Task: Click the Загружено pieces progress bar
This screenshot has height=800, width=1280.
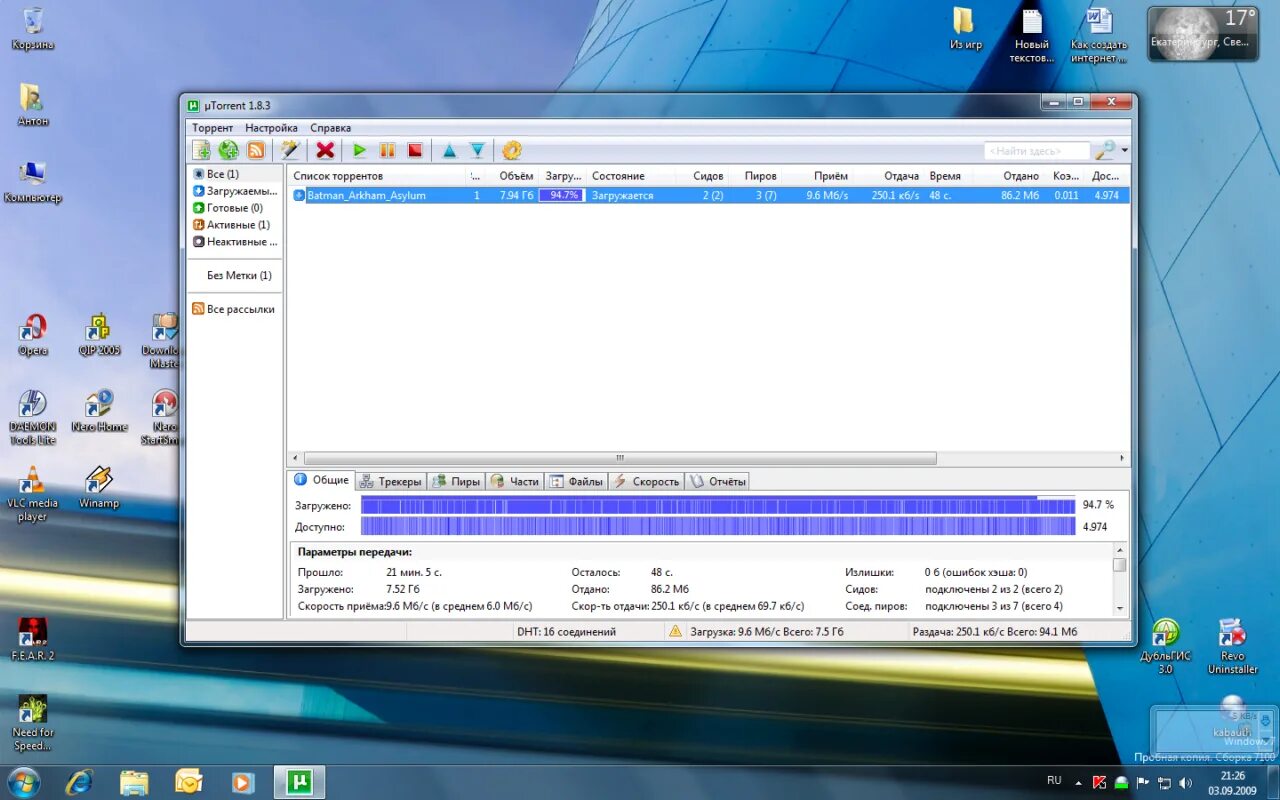Action: (x=718, y=506)
